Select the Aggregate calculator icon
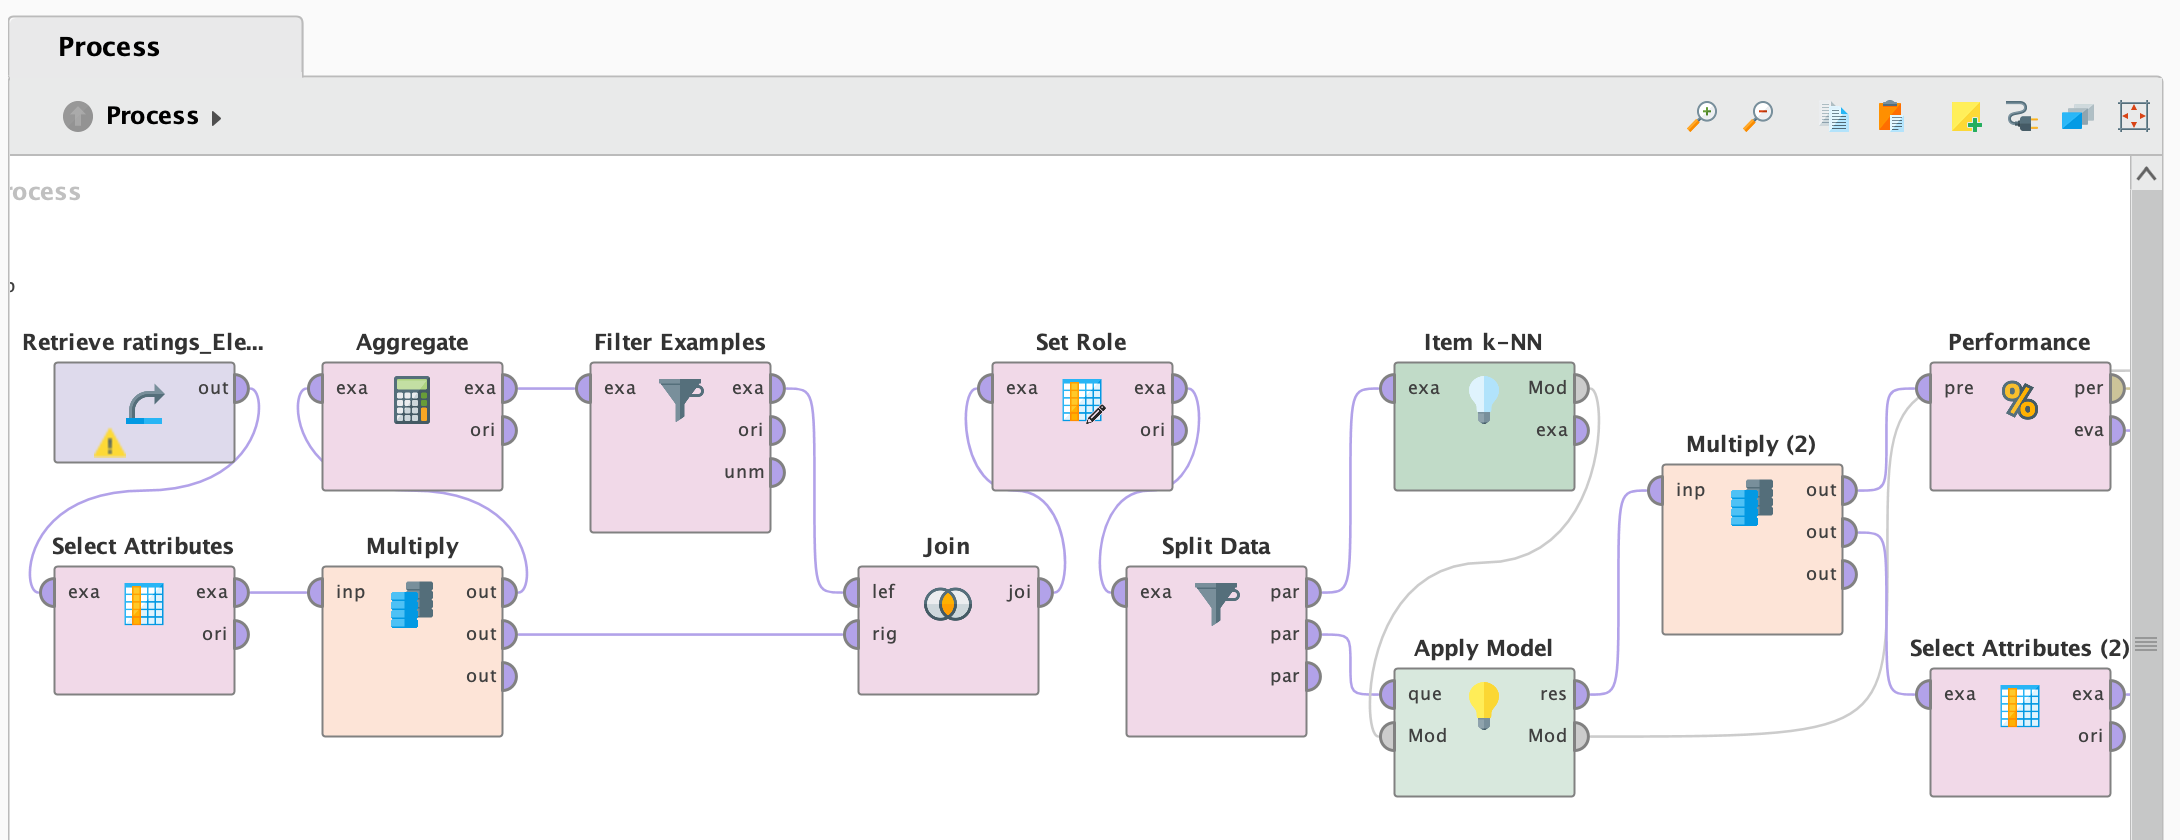The height and width of the screenshot is (840, 2180). (412, 400)
